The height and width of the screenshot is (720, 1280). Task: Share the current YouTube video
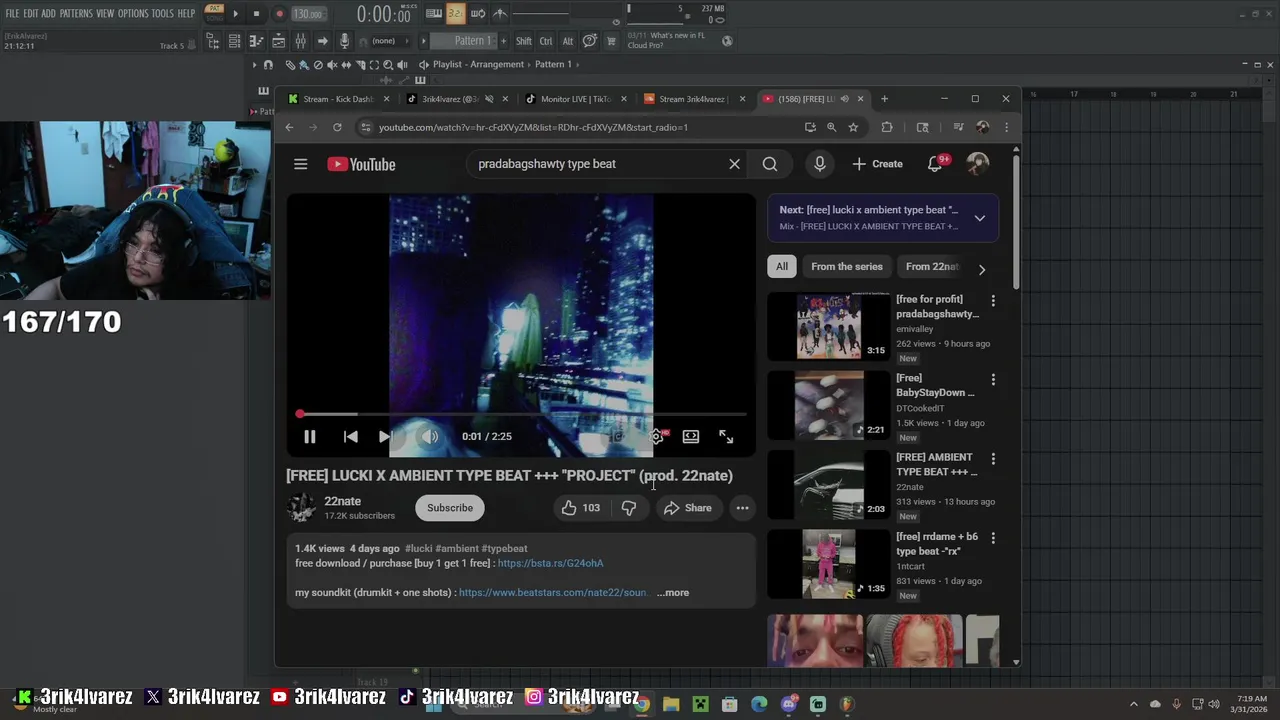point(687,508)
